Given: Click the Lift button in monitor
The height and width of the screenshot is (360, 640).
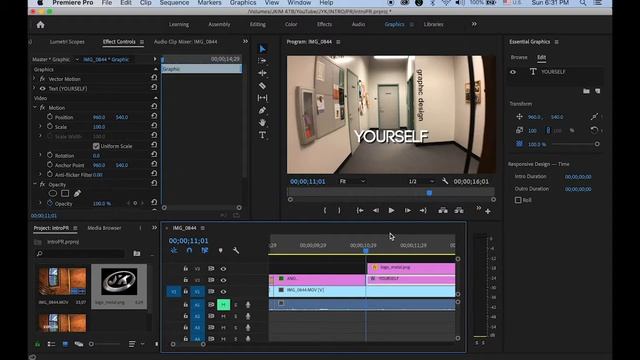Looking at the screenshot, I should [443, 210].
